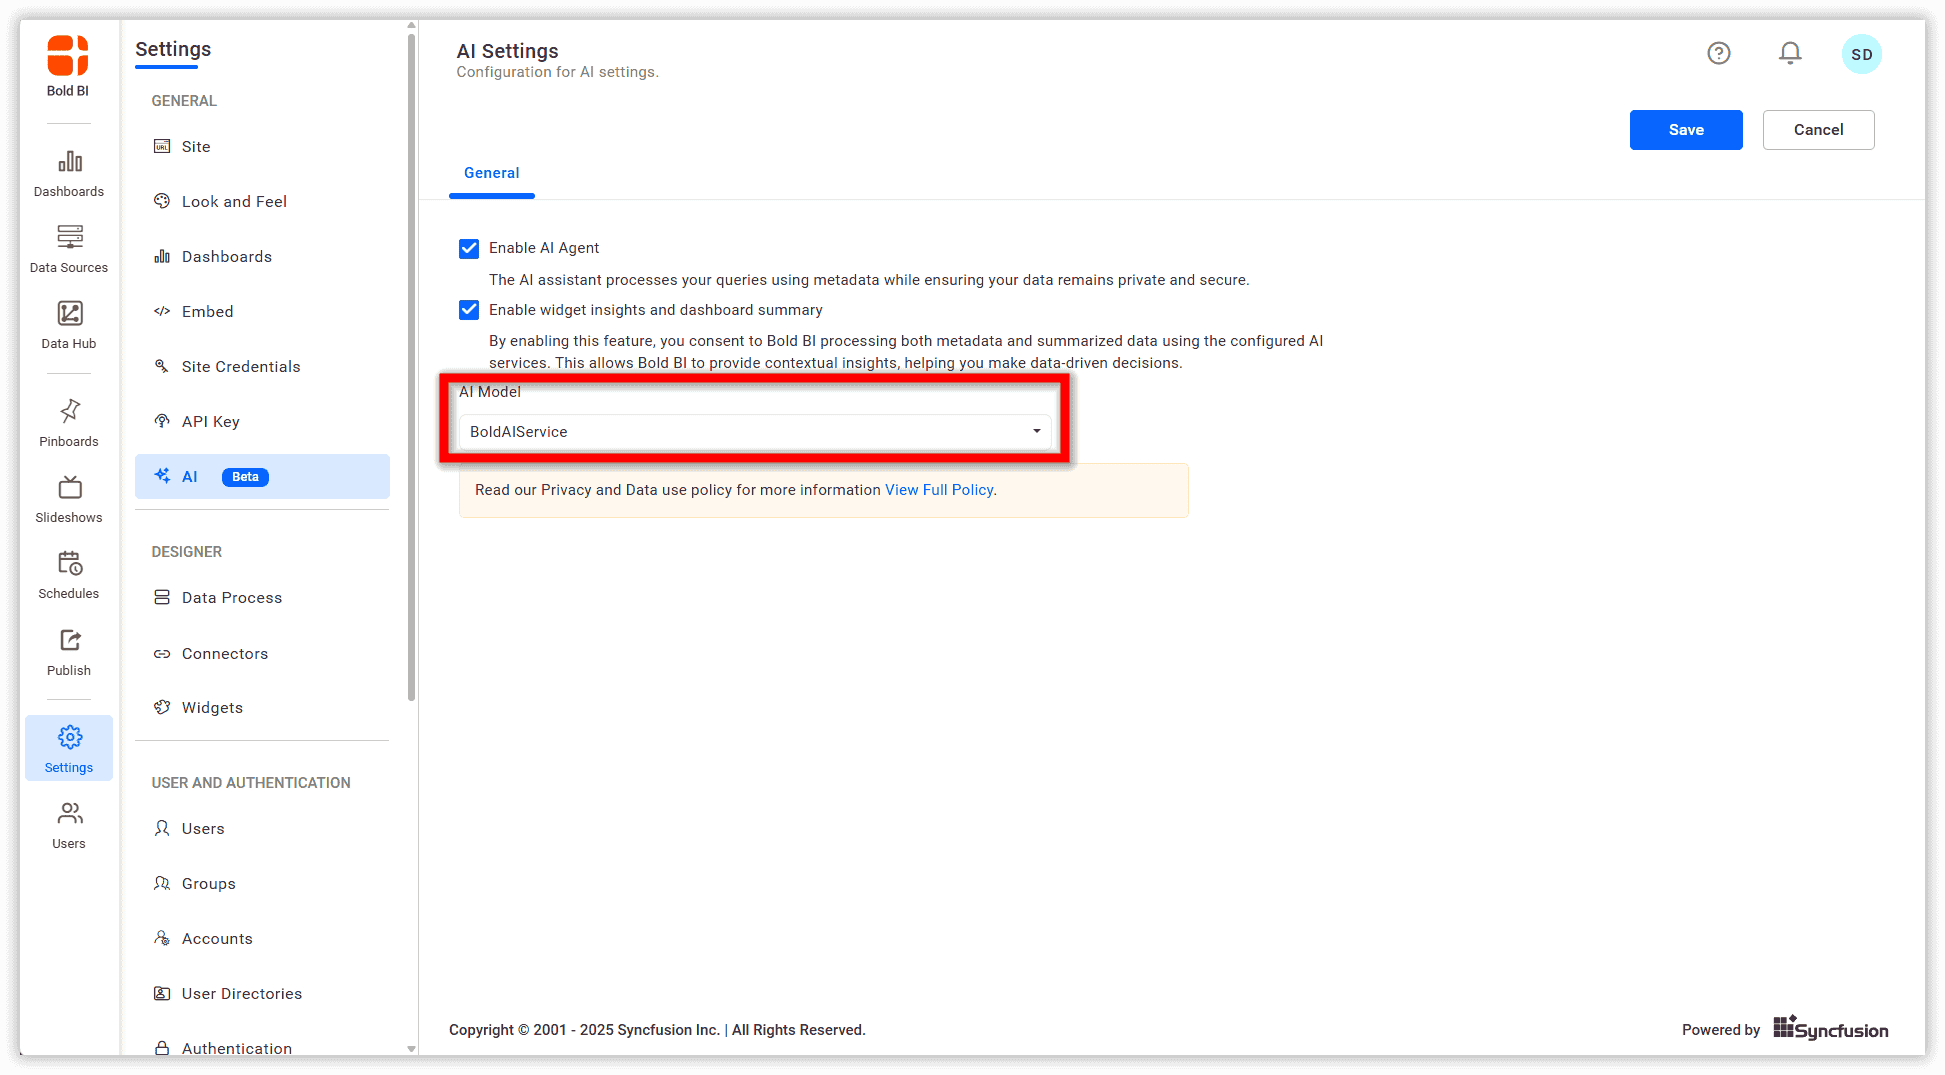This screenshot has height=1075, width=1945.
Task: Click the Embed code icon
Action: pyautogui.click(x=162, y=311)
